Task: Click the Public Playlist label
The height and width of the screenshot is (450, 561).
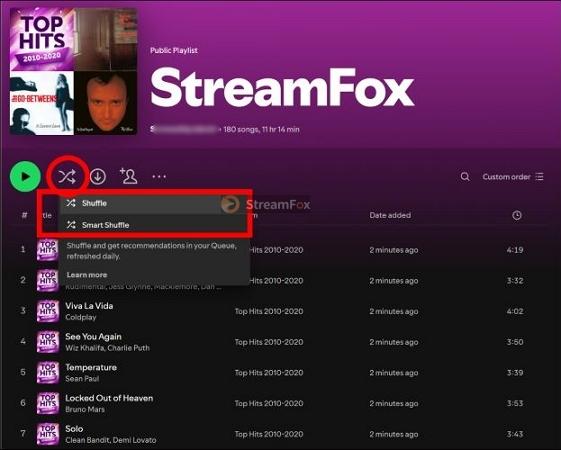Action: point(174,50)
